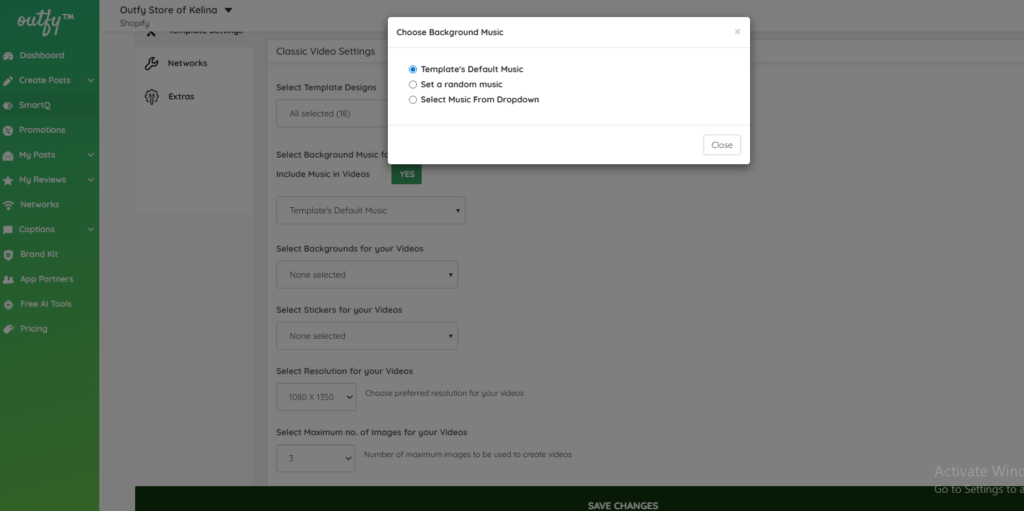Click the SmartQ sidebar icon
Screen dimensions: 1024x511
pos(9,105)
